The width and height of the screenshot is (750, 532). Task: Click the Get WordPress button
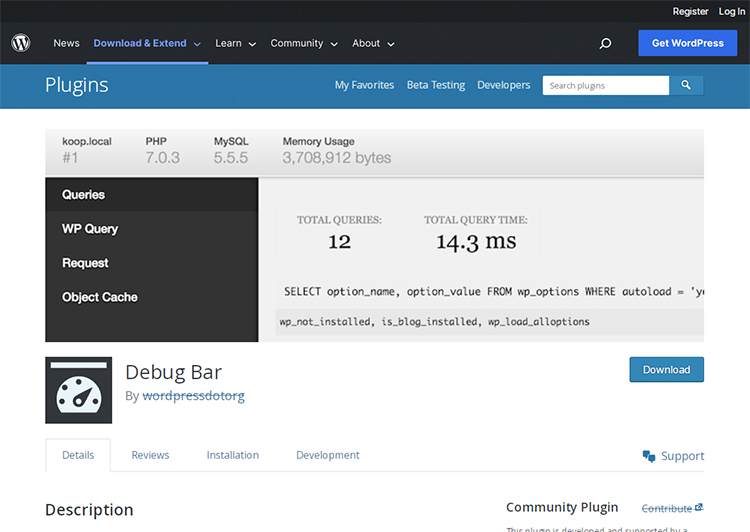pos(687,43)
